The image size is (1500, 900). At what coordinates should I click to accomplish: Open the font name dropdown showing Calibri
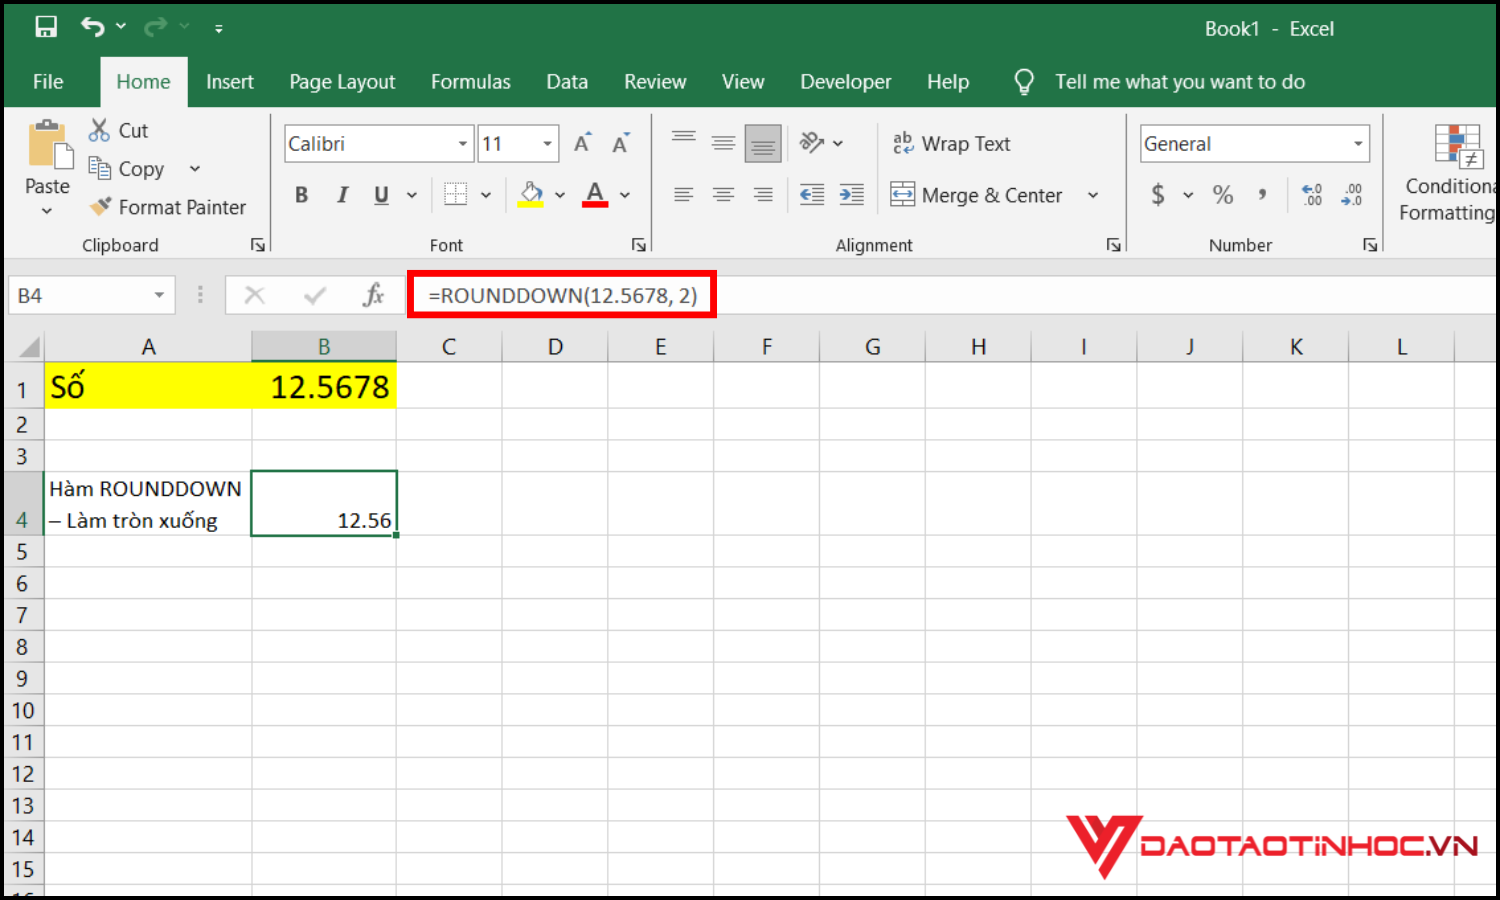click(x=462, y=144)
